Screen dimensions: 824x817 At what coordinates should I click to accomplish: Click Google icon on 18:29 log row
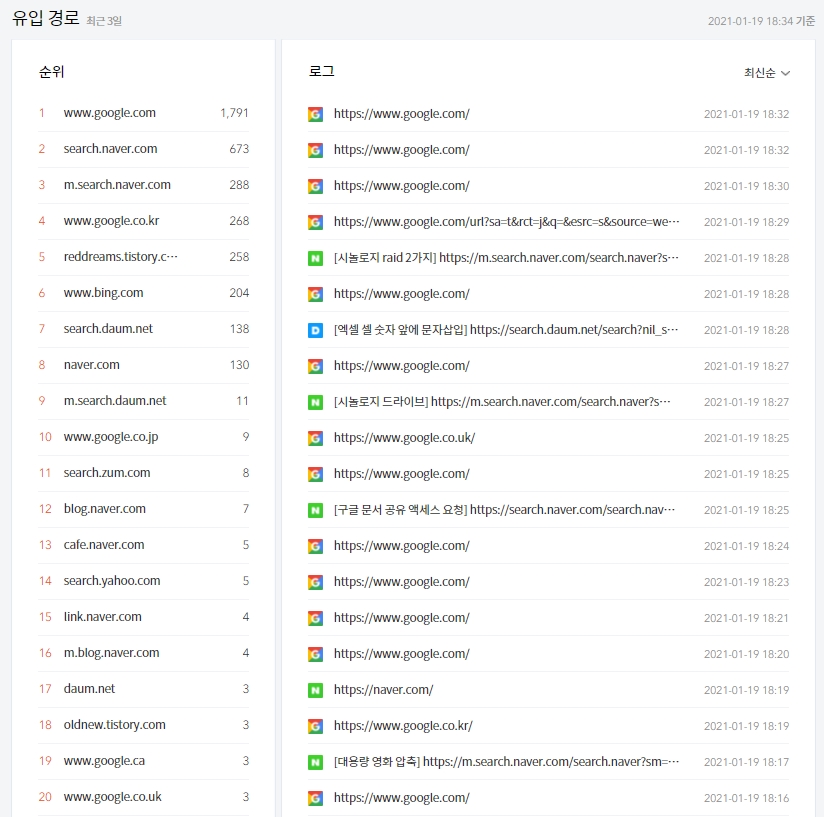tap(315, 222)
